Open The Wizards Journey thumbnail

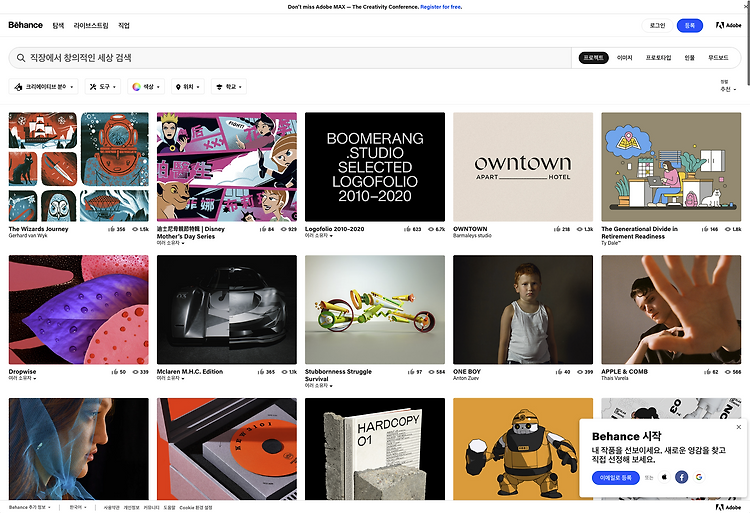[78, 167]
